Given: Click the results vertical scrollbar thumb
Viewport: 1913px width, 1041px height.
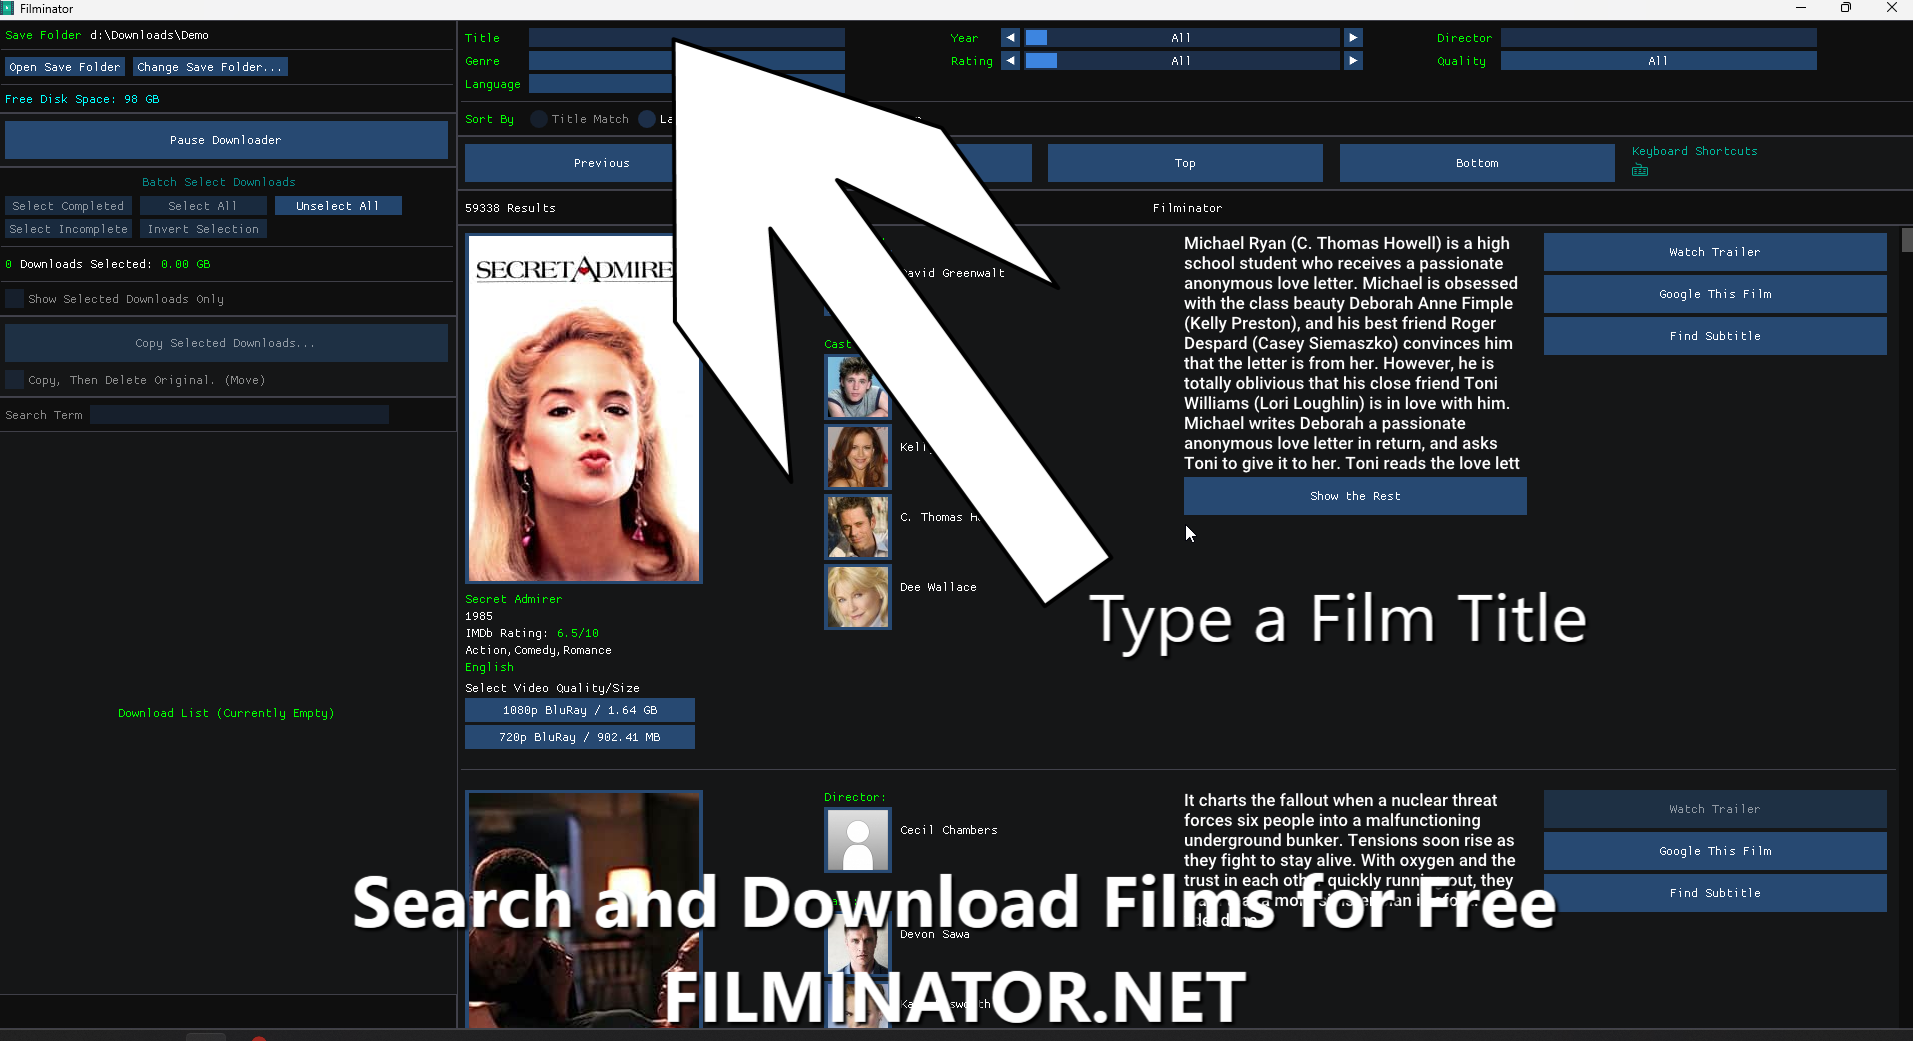Looking at the screenshot, I should click(x=1906, y=240).
